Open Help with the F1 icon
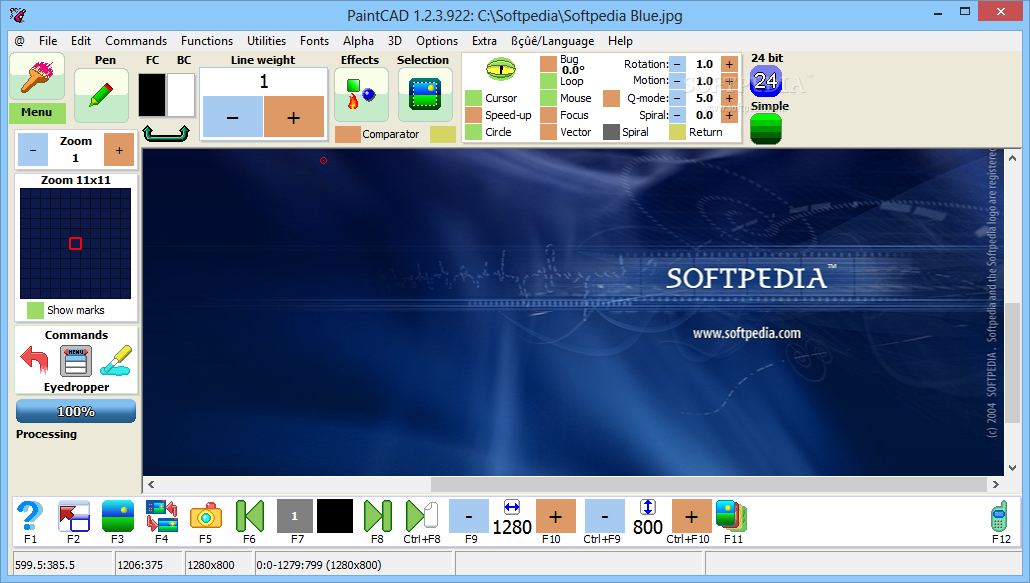1030x583 pixels. [x=30, y=516]
